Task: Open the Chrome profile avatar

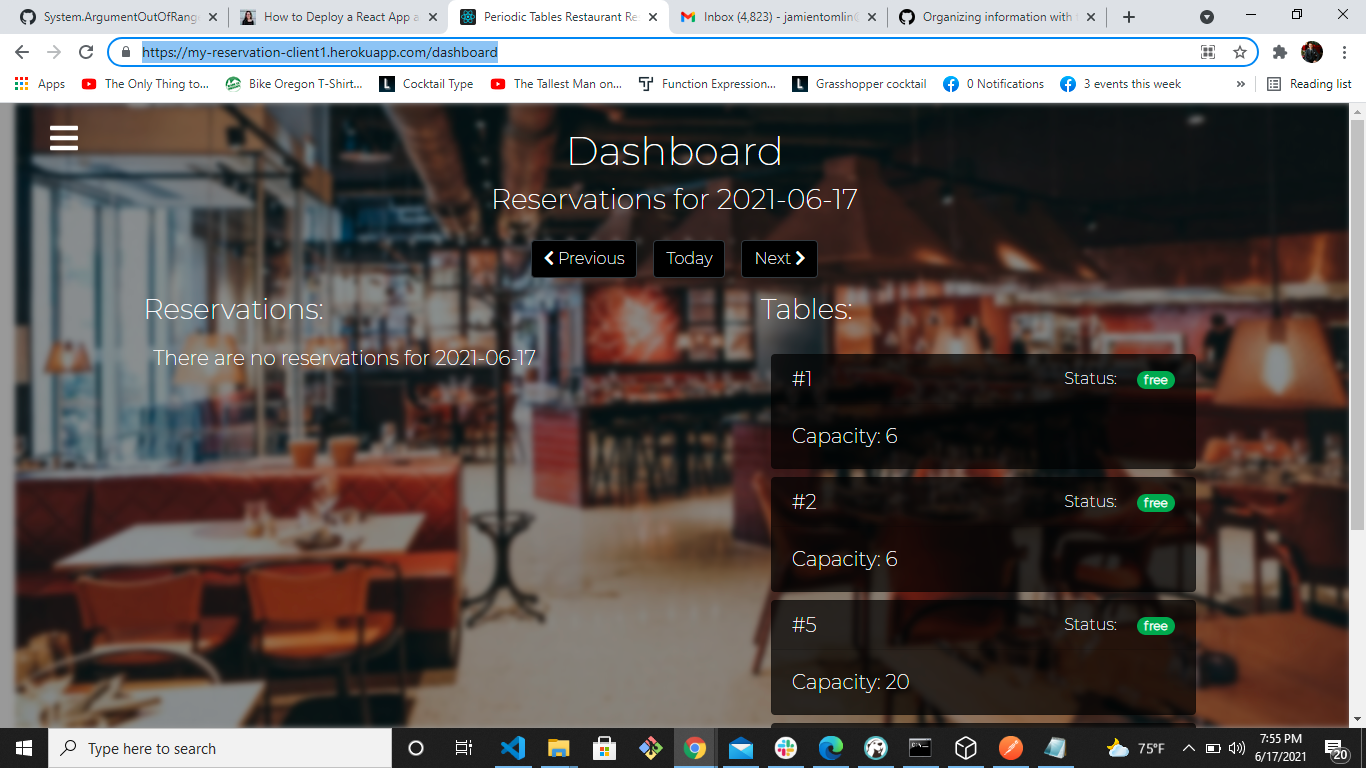Action: 1312,52
